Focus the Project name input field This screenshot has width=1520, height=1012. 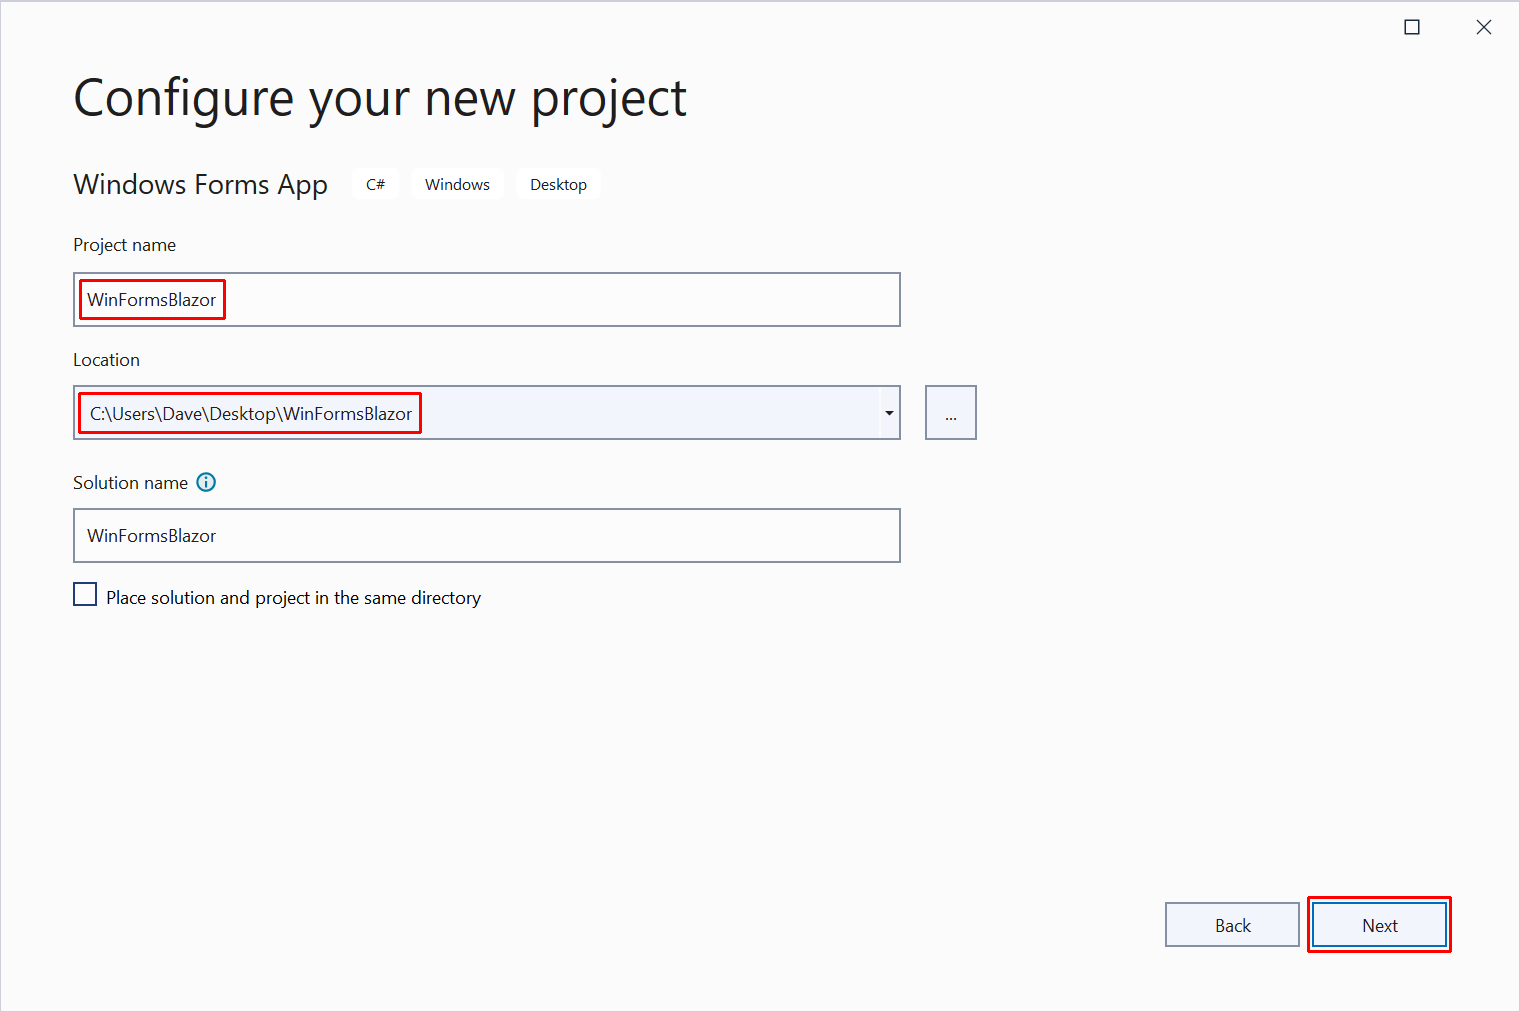[x=487, y=299]
